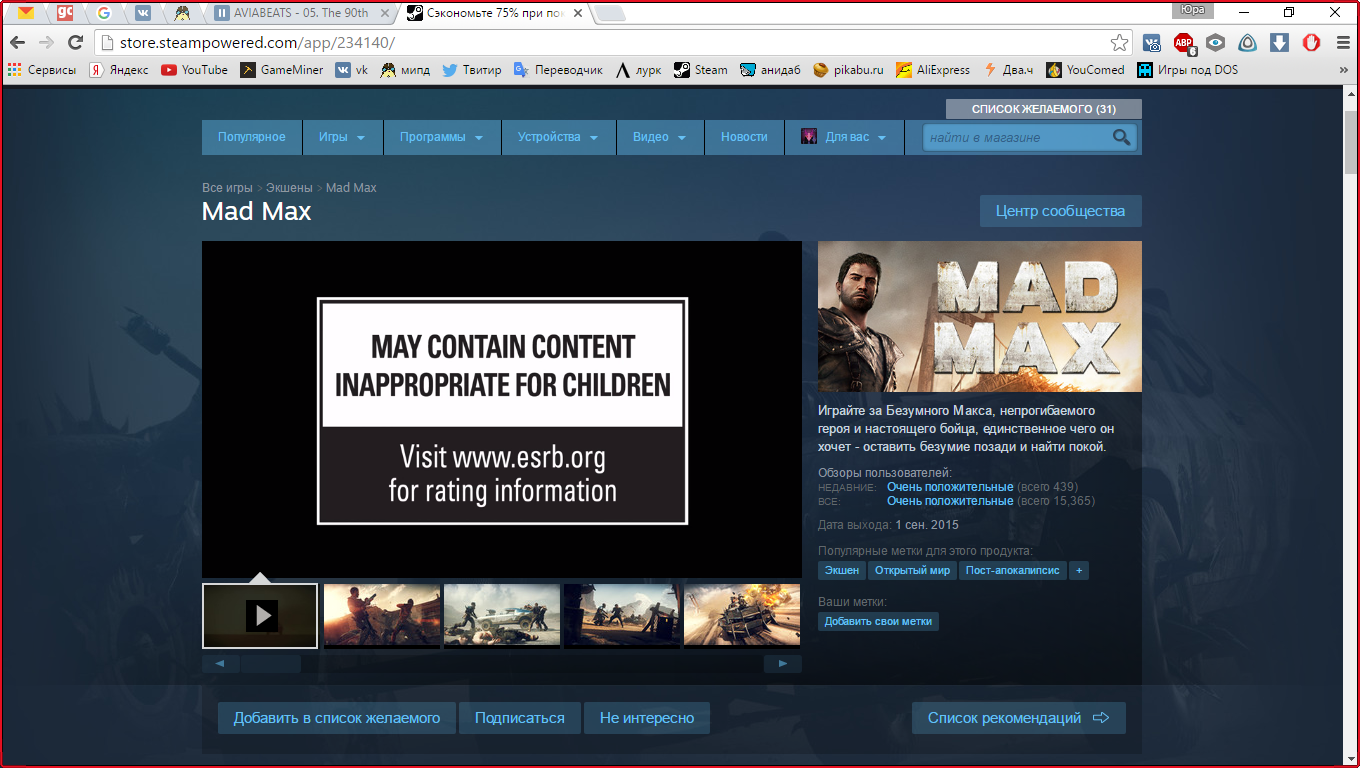Click the blue triangle extension icon

1248,42
